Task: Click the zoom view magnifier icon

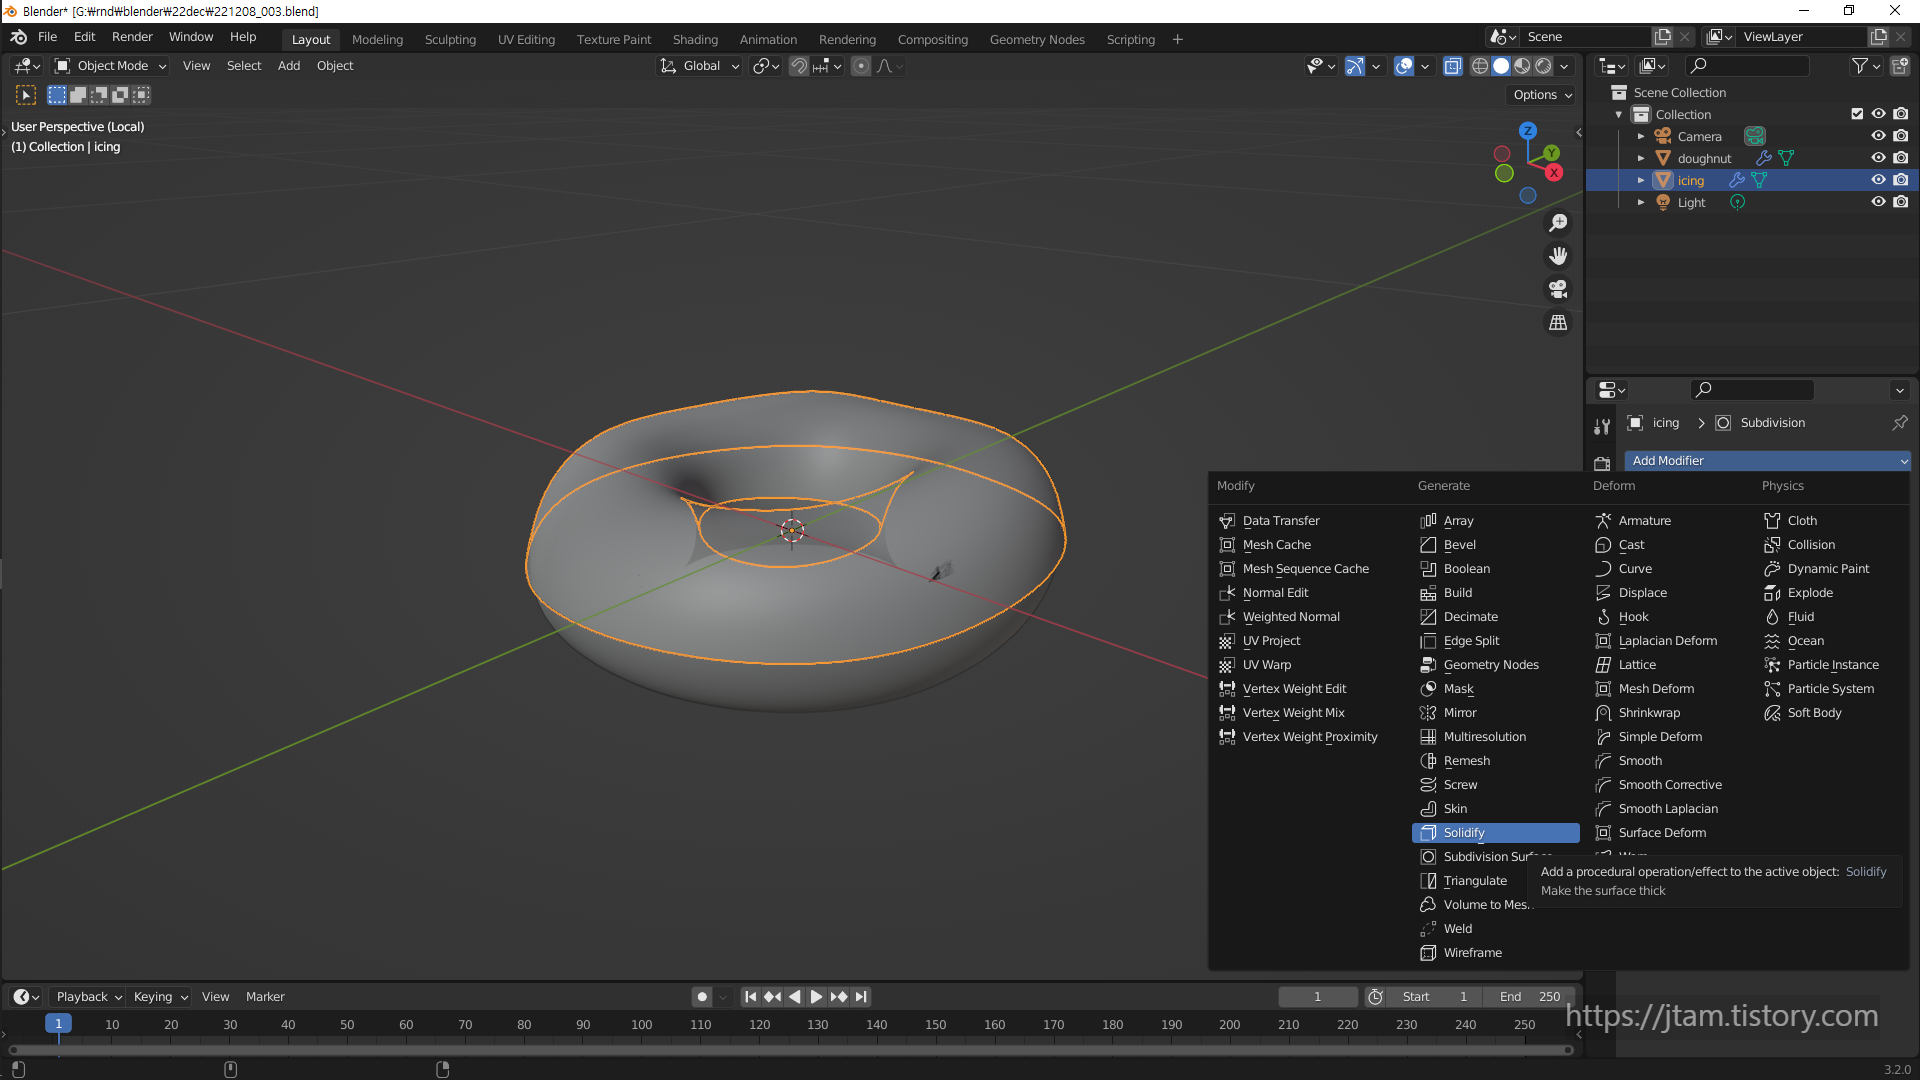Action: 1558,223
